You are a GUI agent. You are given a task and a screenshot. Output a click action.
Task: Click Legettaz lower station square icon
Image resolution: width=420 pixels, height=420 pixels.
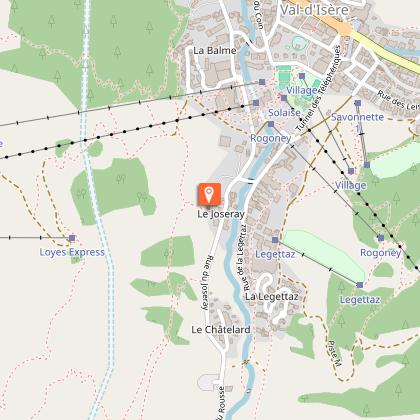click(x=275, y=240)
